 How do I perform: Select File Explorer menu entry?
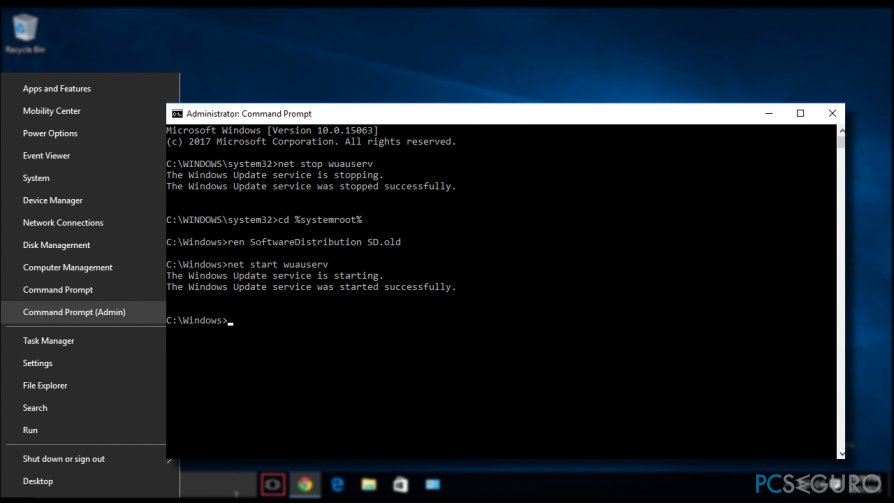click(x=45, y=385)
